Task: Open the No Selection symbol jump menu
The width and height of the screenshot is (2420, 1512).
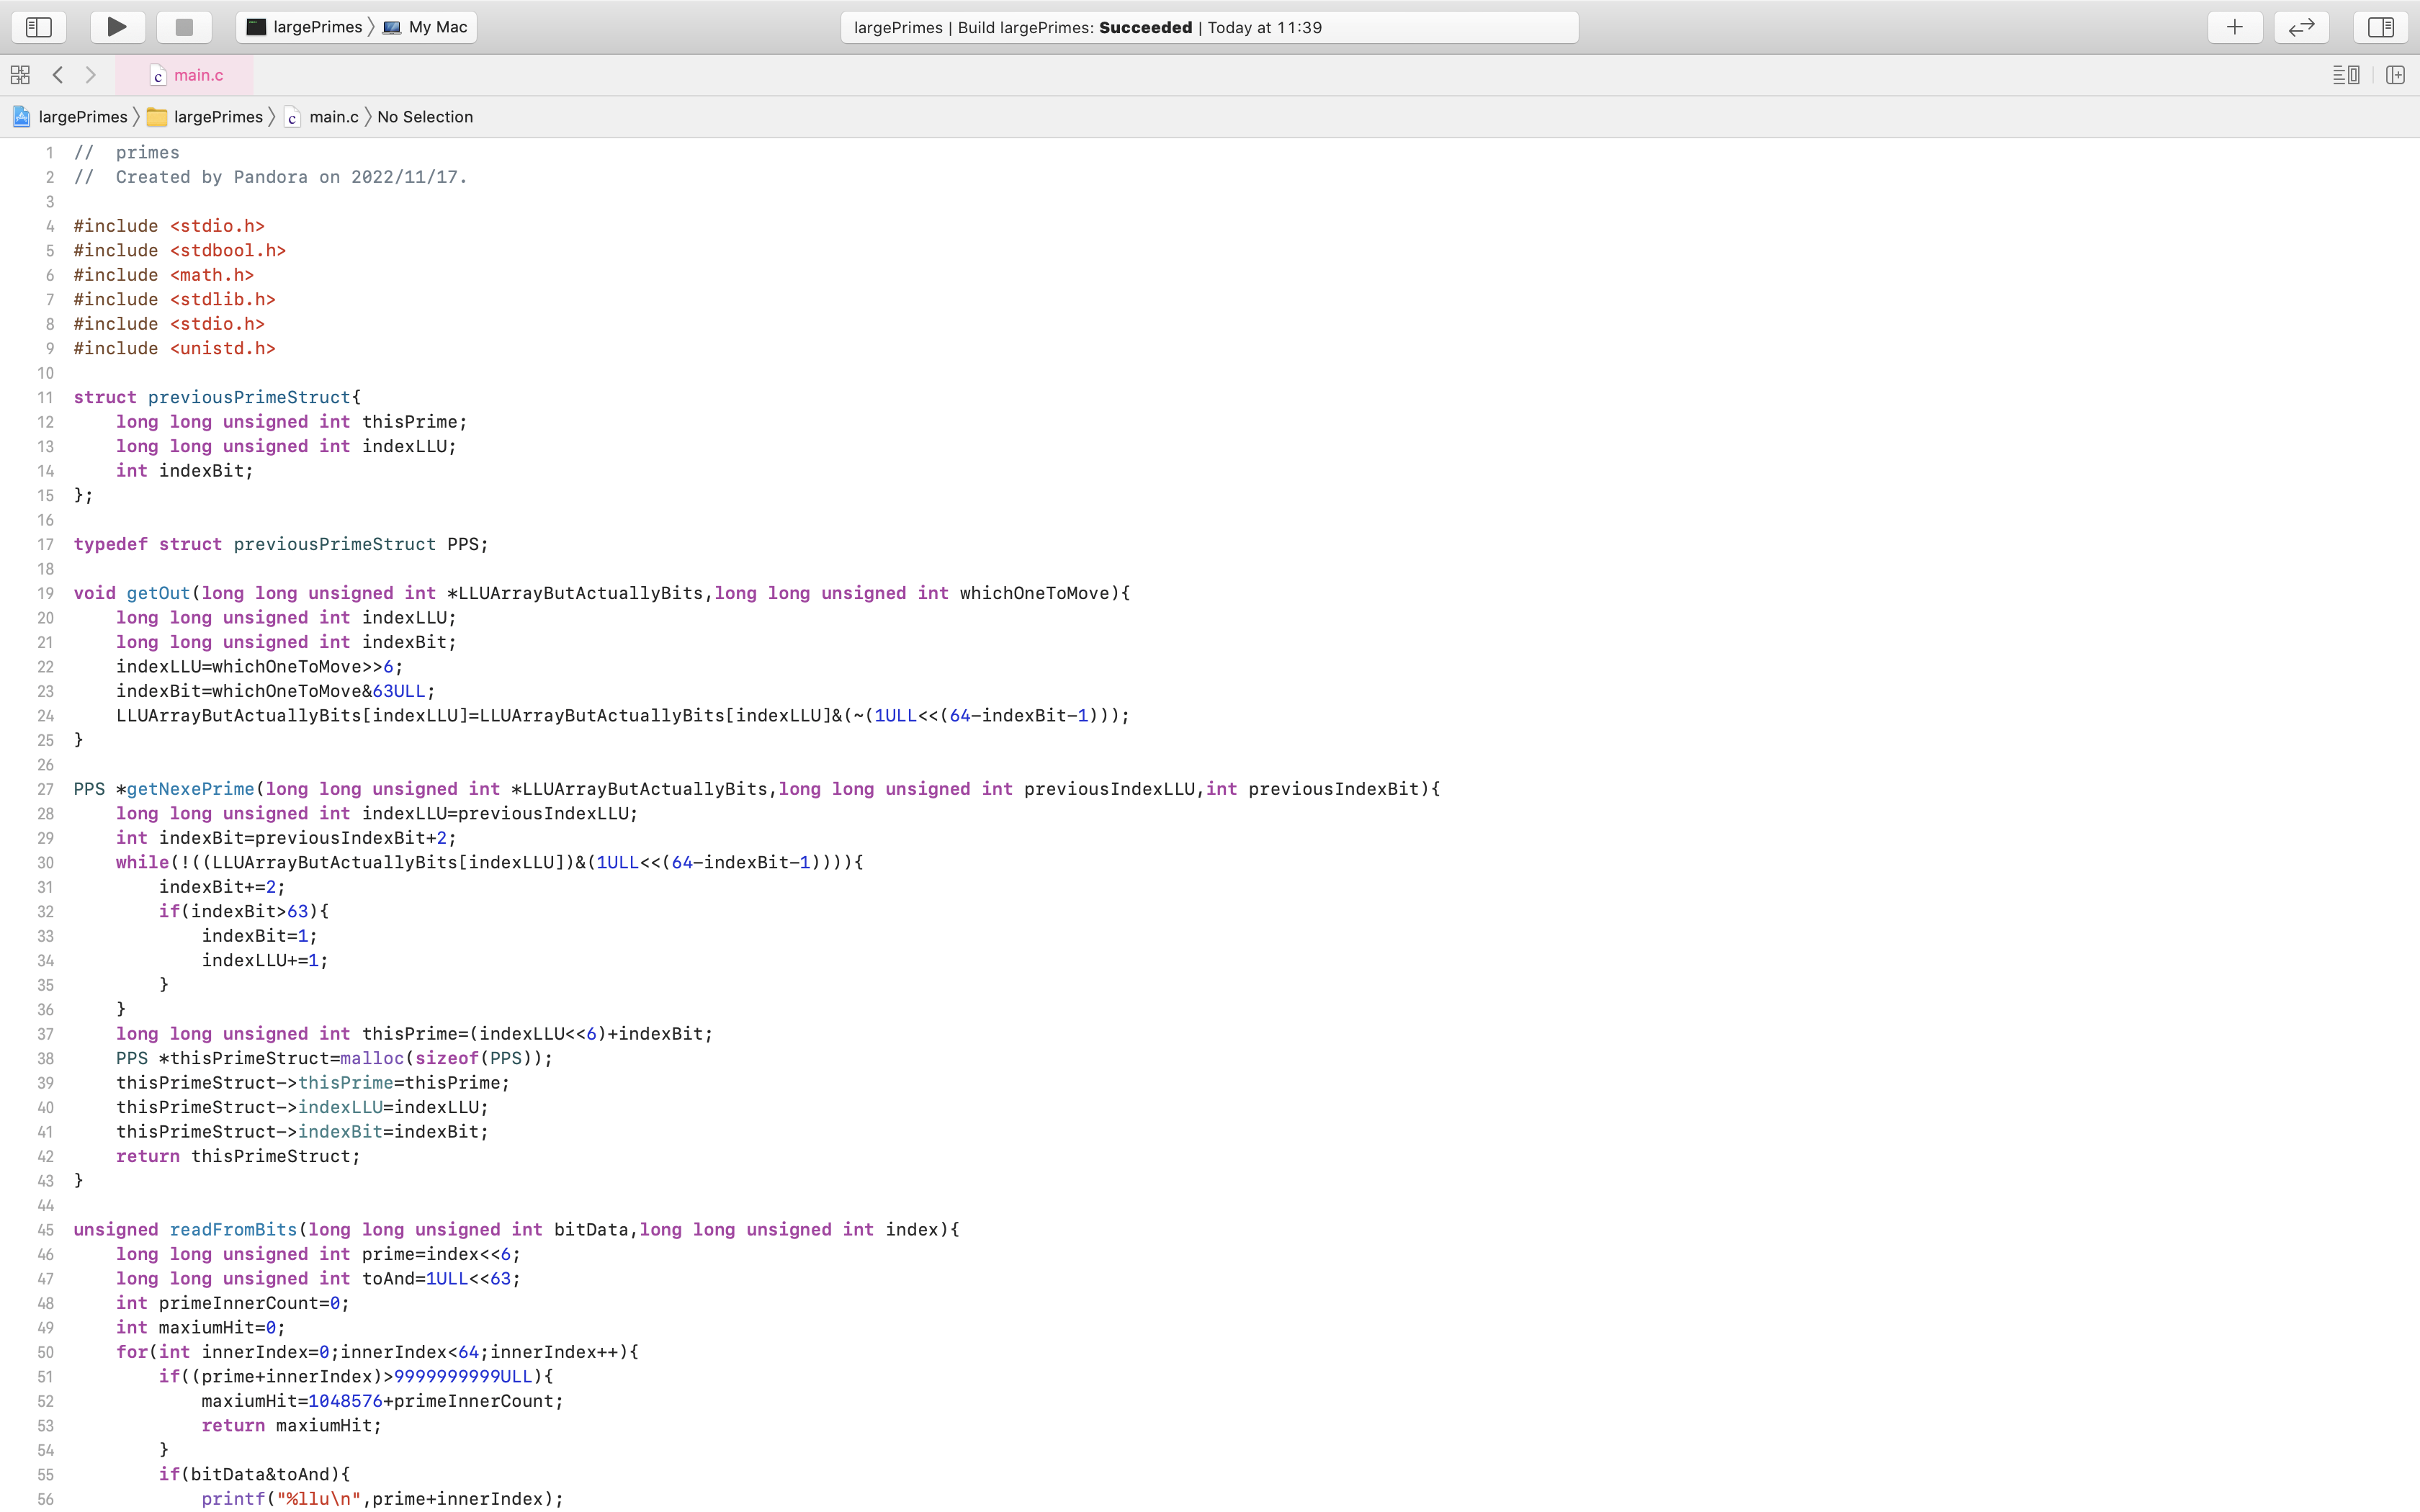Action: click(x=424, y=117)
